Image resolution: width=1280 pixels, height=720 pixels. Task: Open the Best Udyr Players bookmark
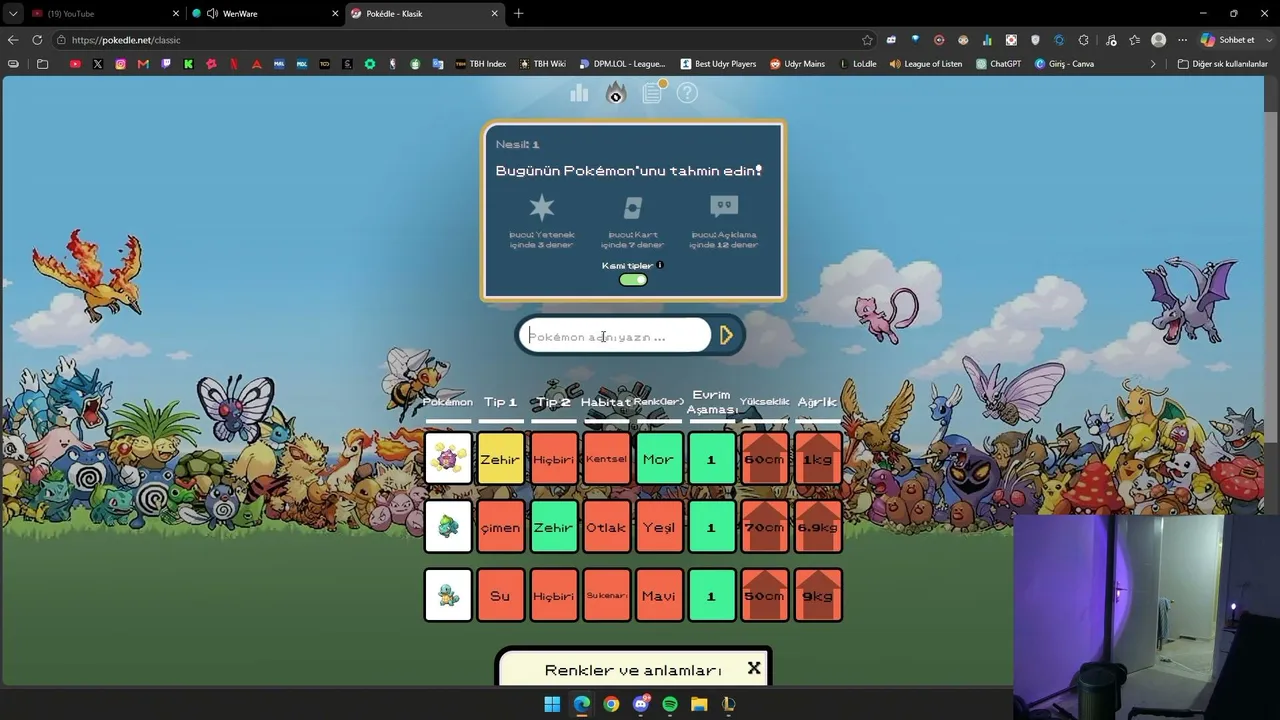pos(718,64)
